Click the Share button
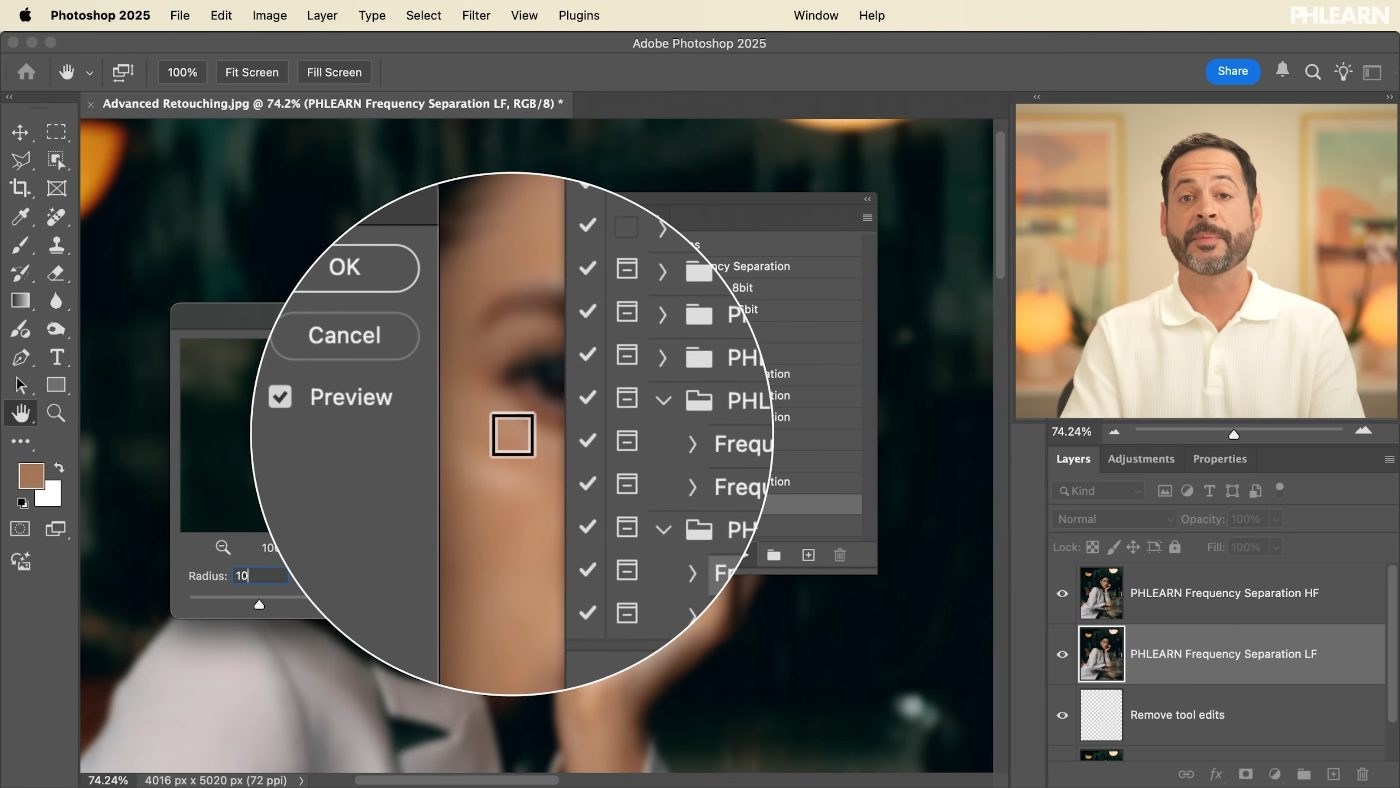Image resolution: width=1400 pixels, height=788 pixels. point(1232,71)
